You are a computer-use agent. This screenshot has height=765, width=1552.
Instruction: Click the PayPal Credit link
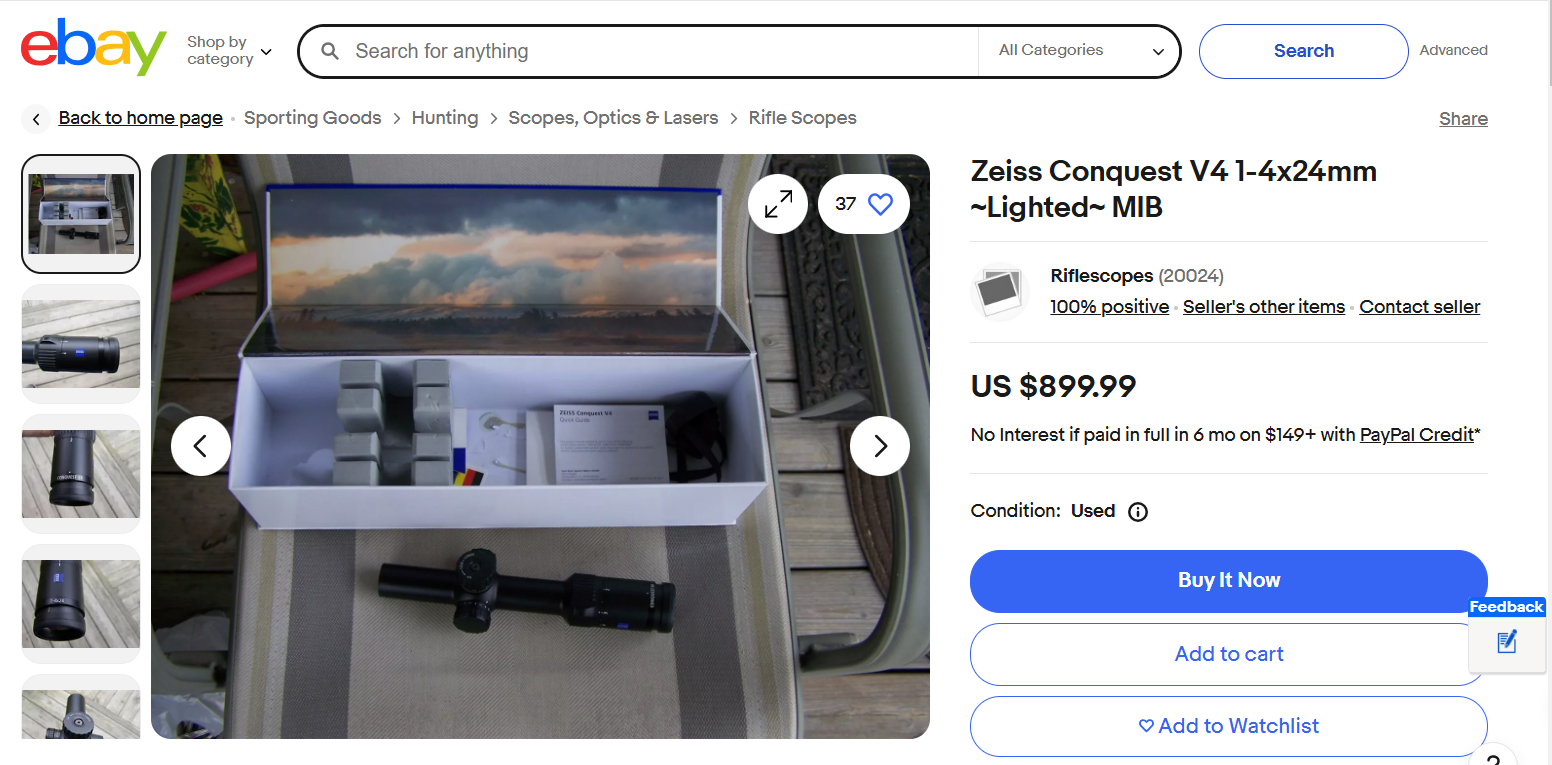tap(1416, 435)
